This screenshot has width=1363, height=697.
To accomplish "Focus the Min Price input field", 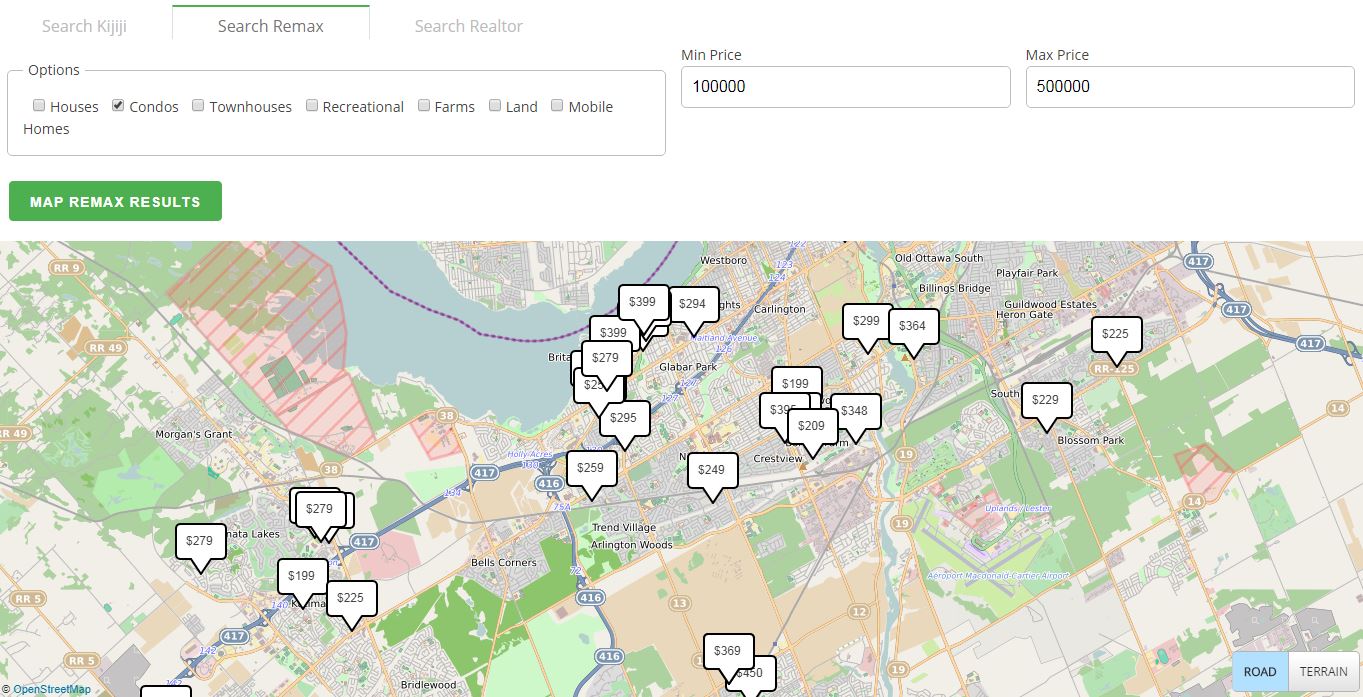I will [x=845, y=87].
